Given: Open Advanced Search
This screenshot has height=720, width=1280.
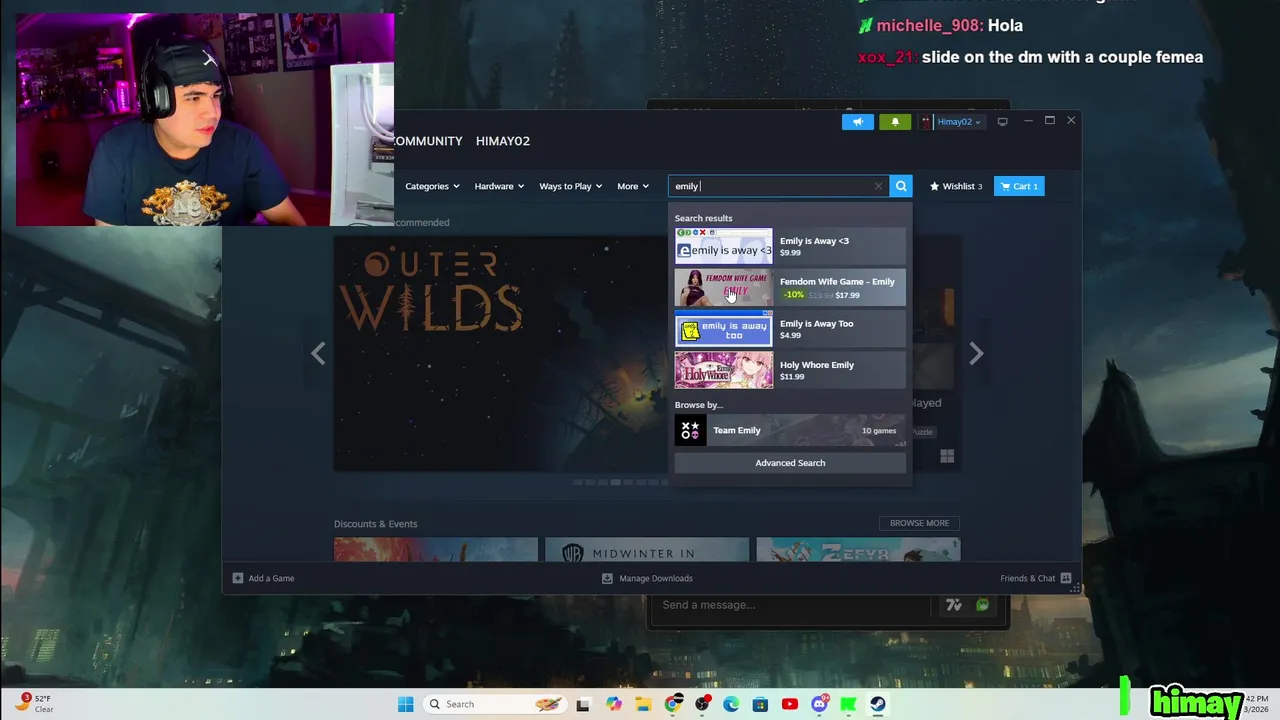Looking at the screenshot, I should (790, 463).
